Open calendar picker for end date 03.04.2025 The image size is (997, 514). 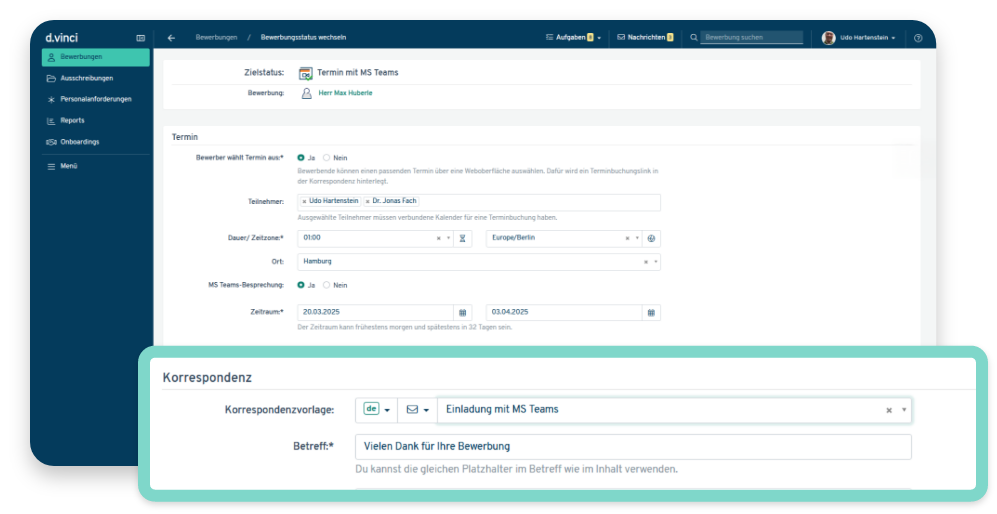pos(651,313)
